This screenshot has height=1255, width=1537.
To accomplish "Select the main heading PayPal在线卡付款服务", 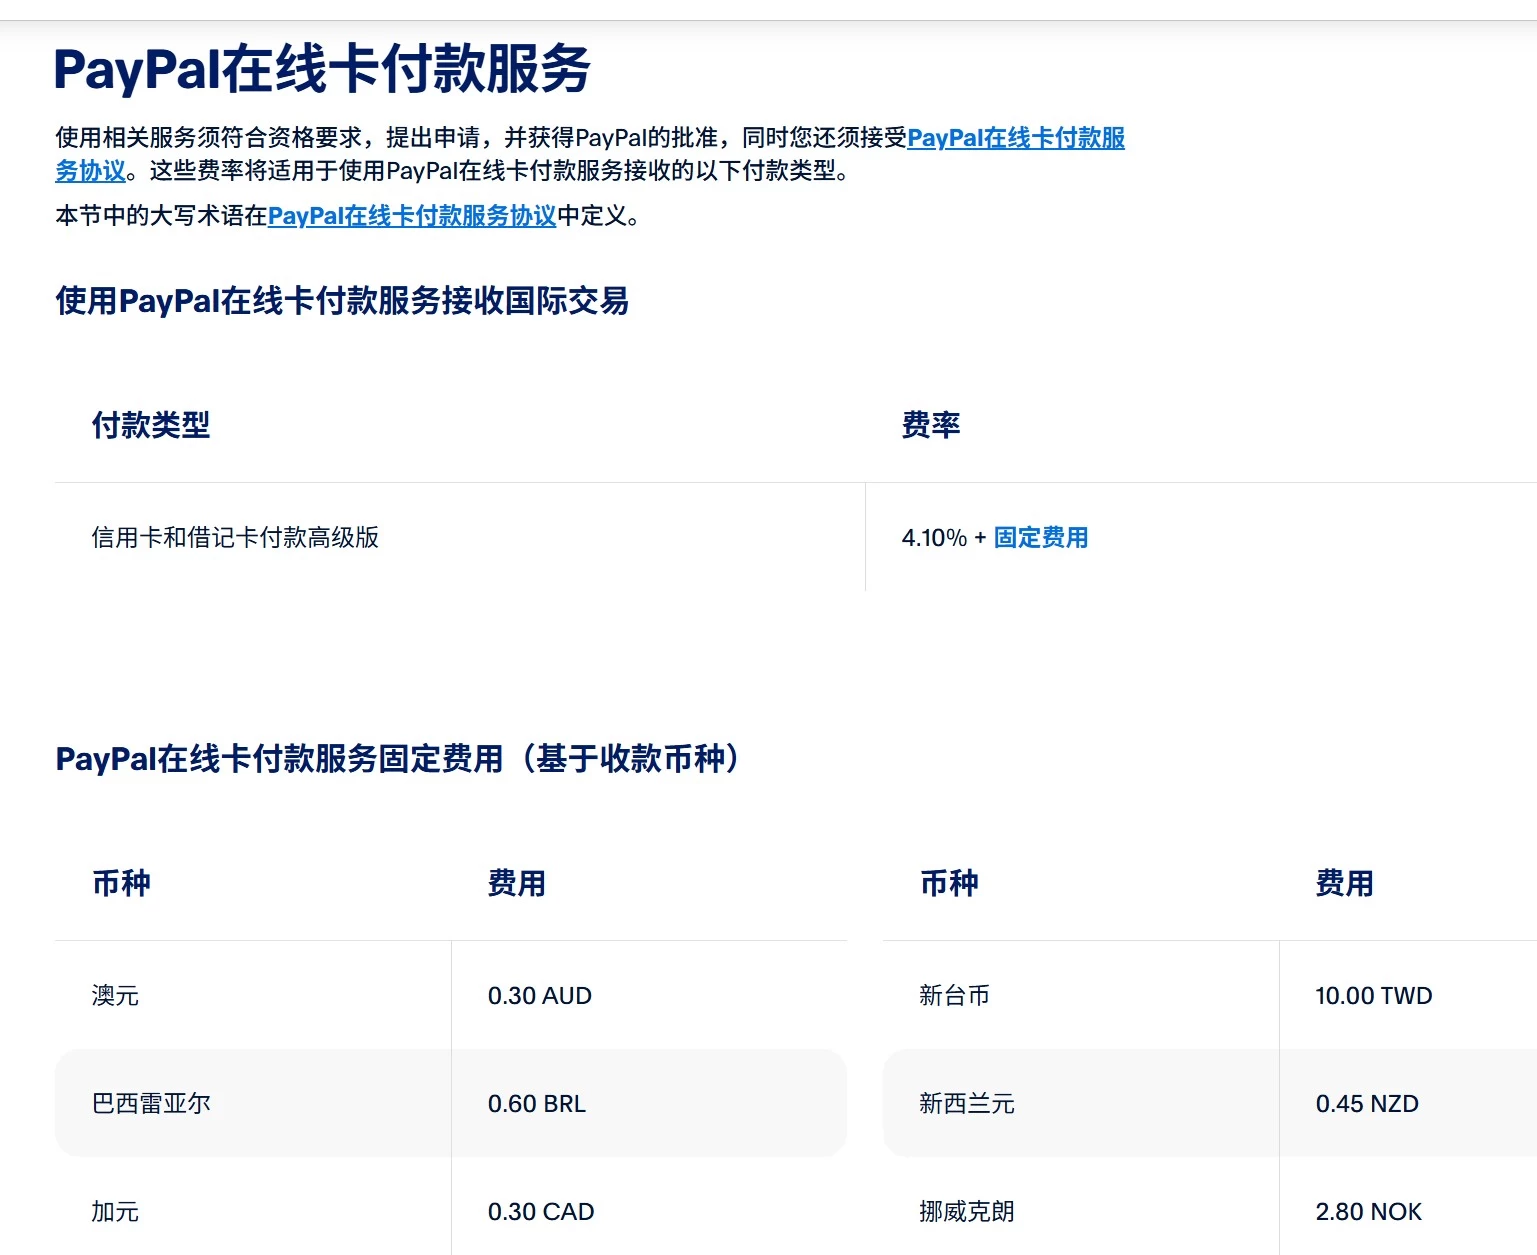I will (322, 70).
